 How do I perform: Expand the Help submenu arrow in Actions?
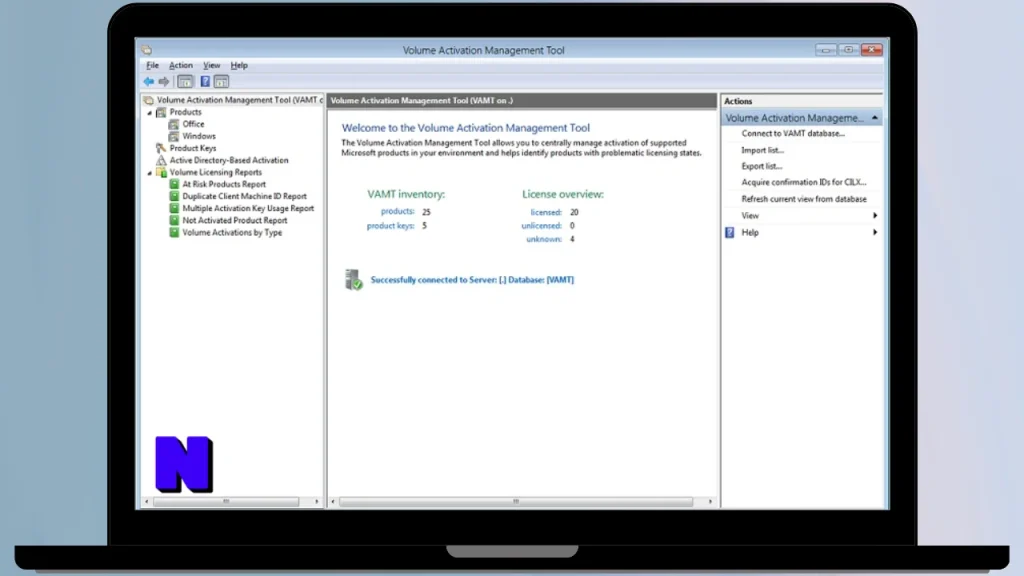tap(875, 232)
